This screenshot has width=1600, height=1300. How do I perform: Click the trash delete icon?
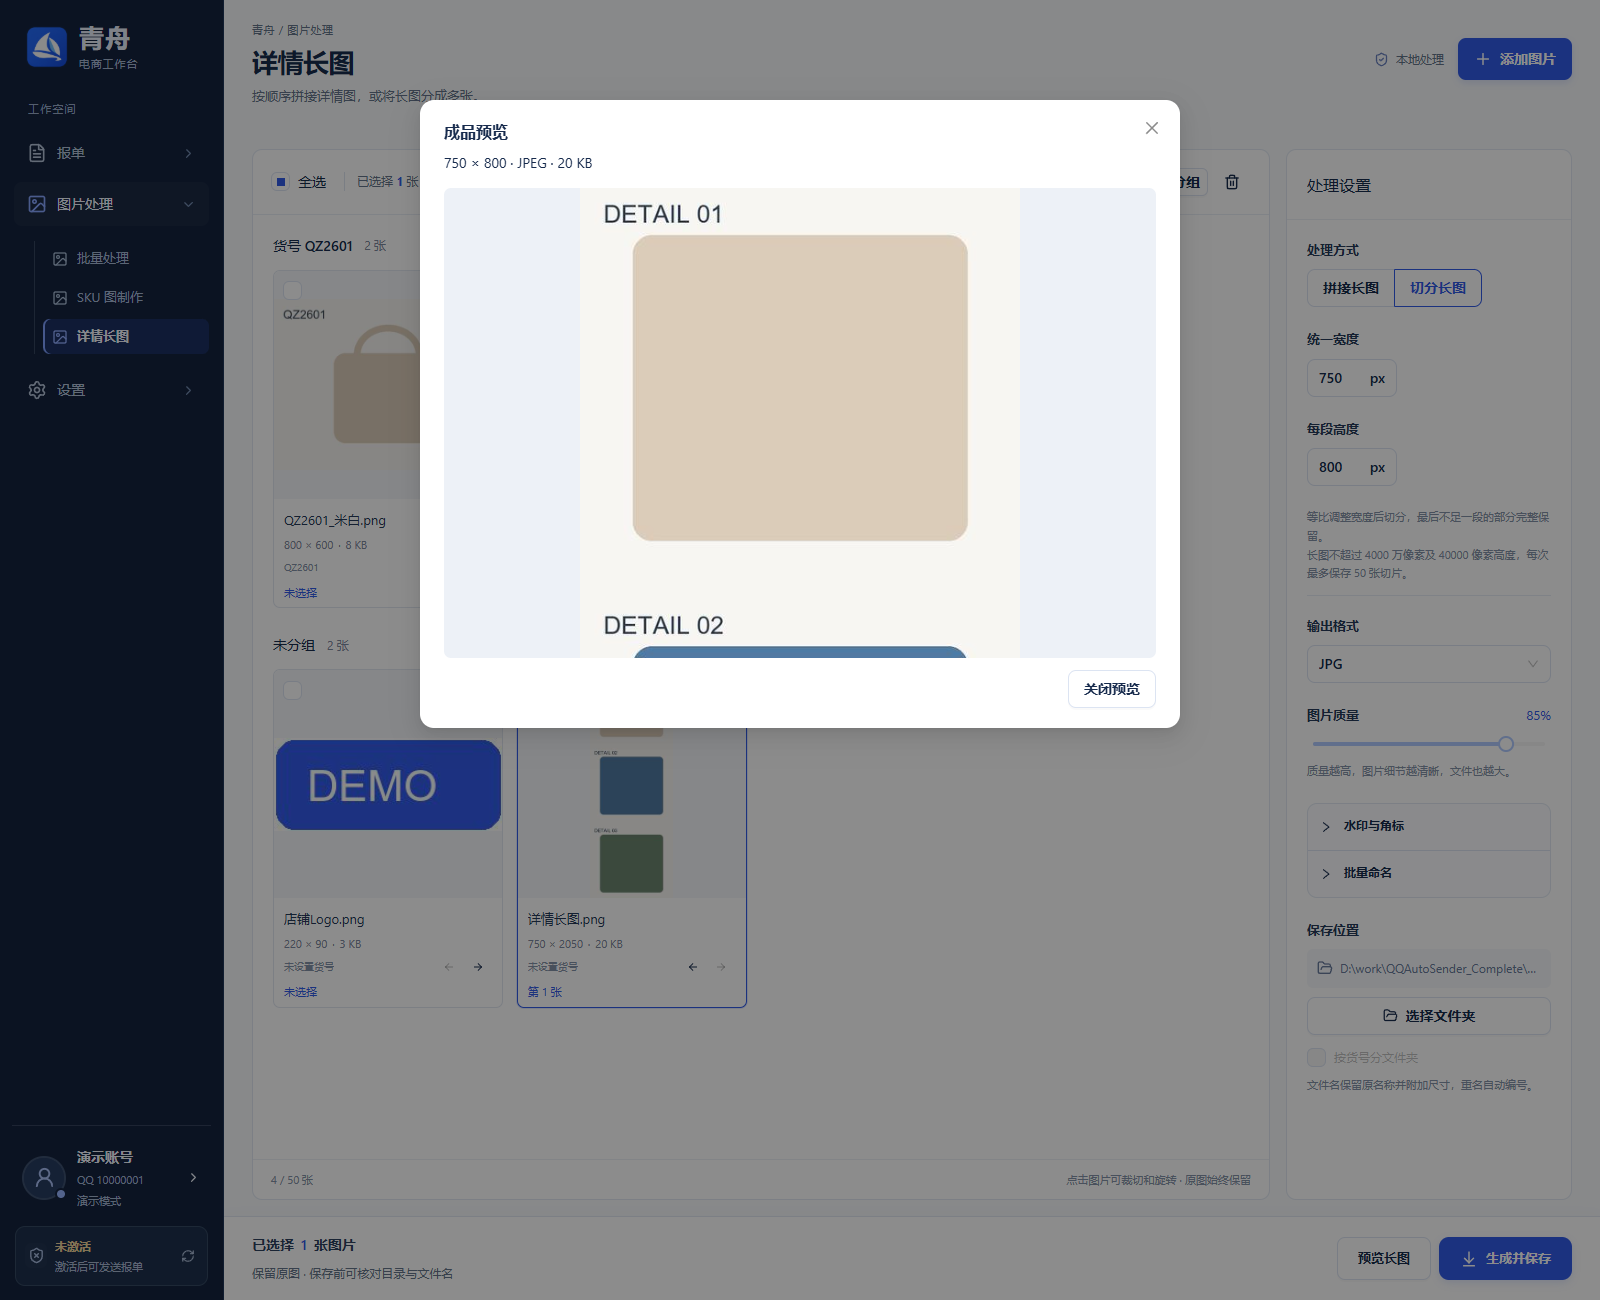1232,182
